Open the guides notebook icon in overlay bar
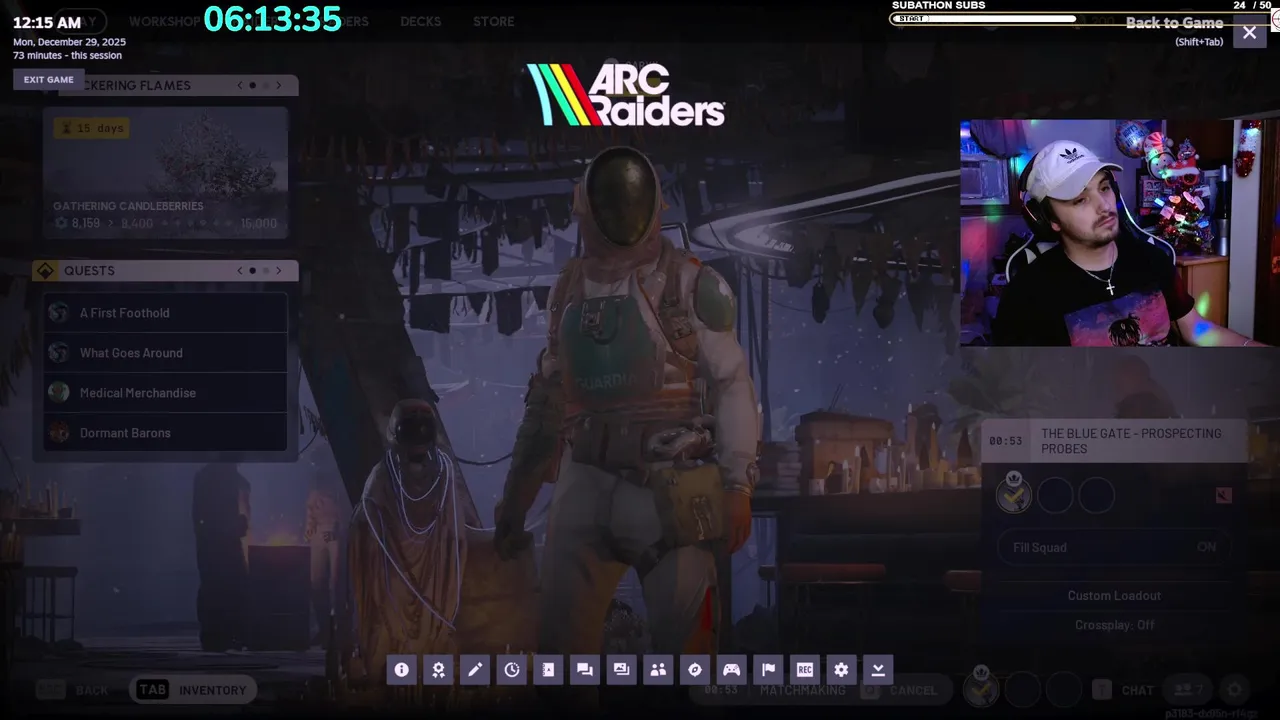This screenshot has height=720, width=1280. pos(548,670)
